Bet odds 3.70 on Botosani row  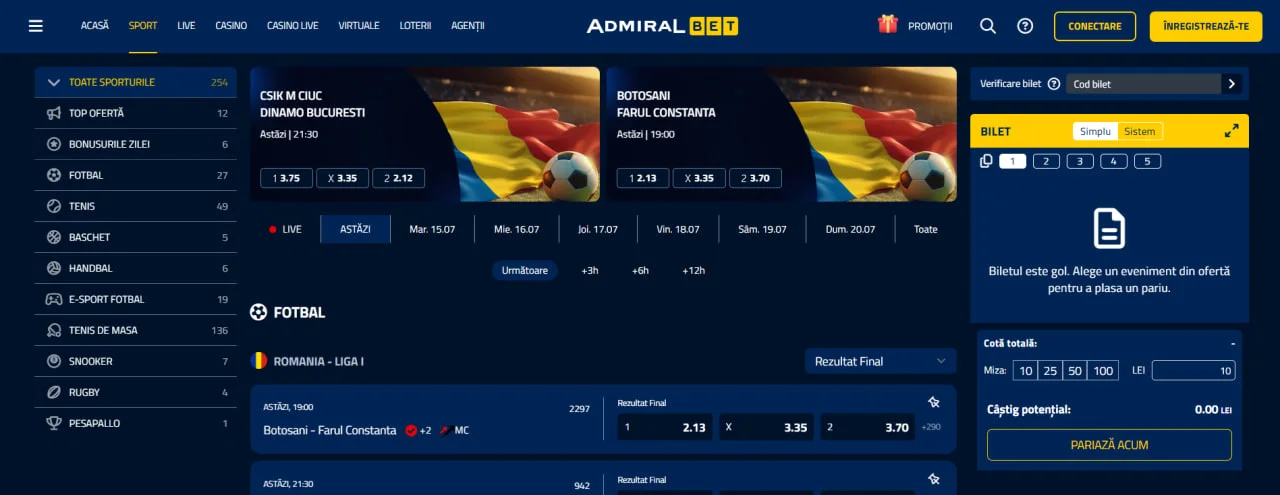tap(868, 427)
